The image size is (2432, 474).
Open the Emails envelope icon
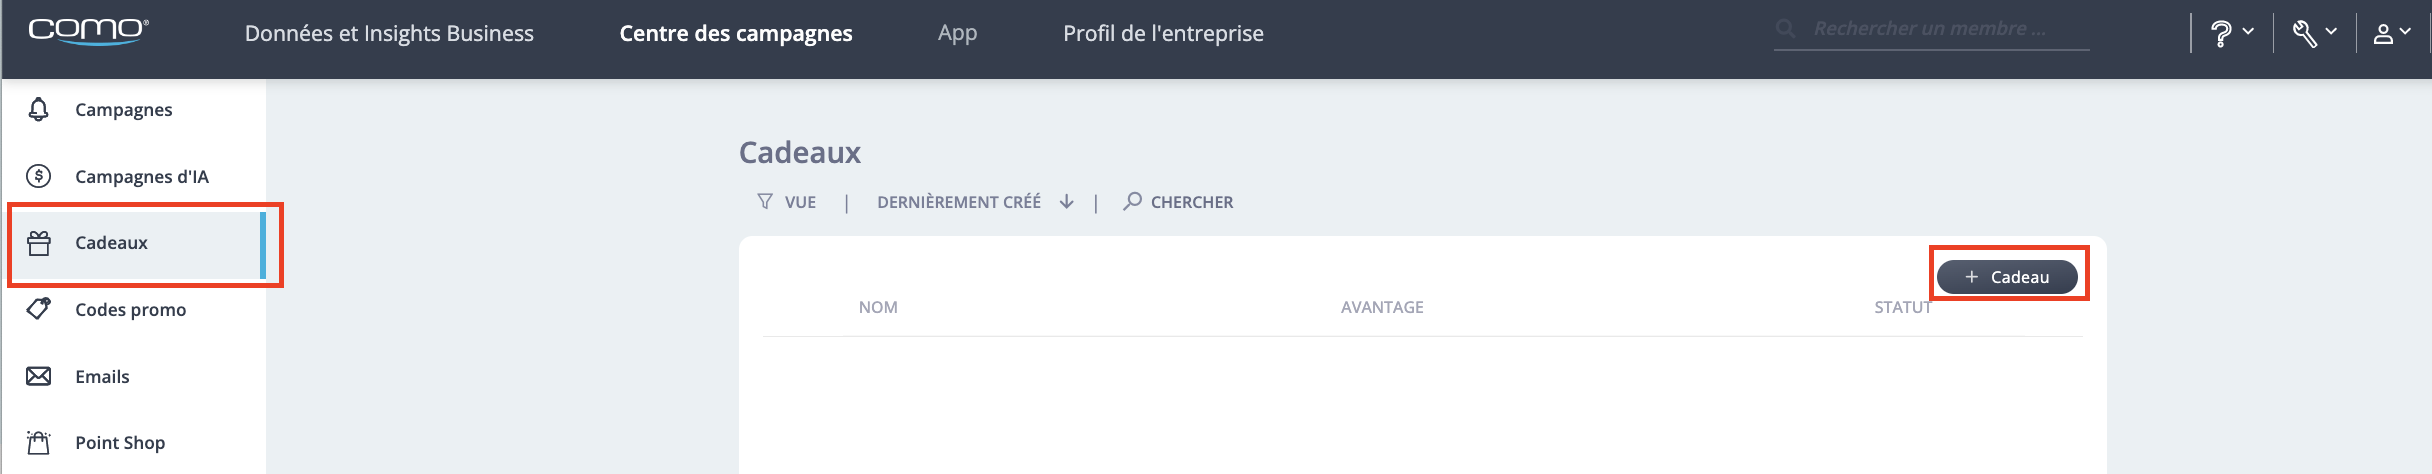[39, 376]
